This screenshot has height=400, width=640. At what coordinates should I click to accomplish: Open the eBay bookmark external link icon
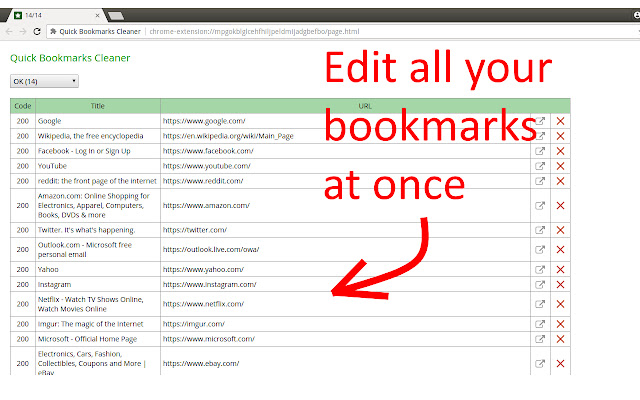tap(540, 364)
